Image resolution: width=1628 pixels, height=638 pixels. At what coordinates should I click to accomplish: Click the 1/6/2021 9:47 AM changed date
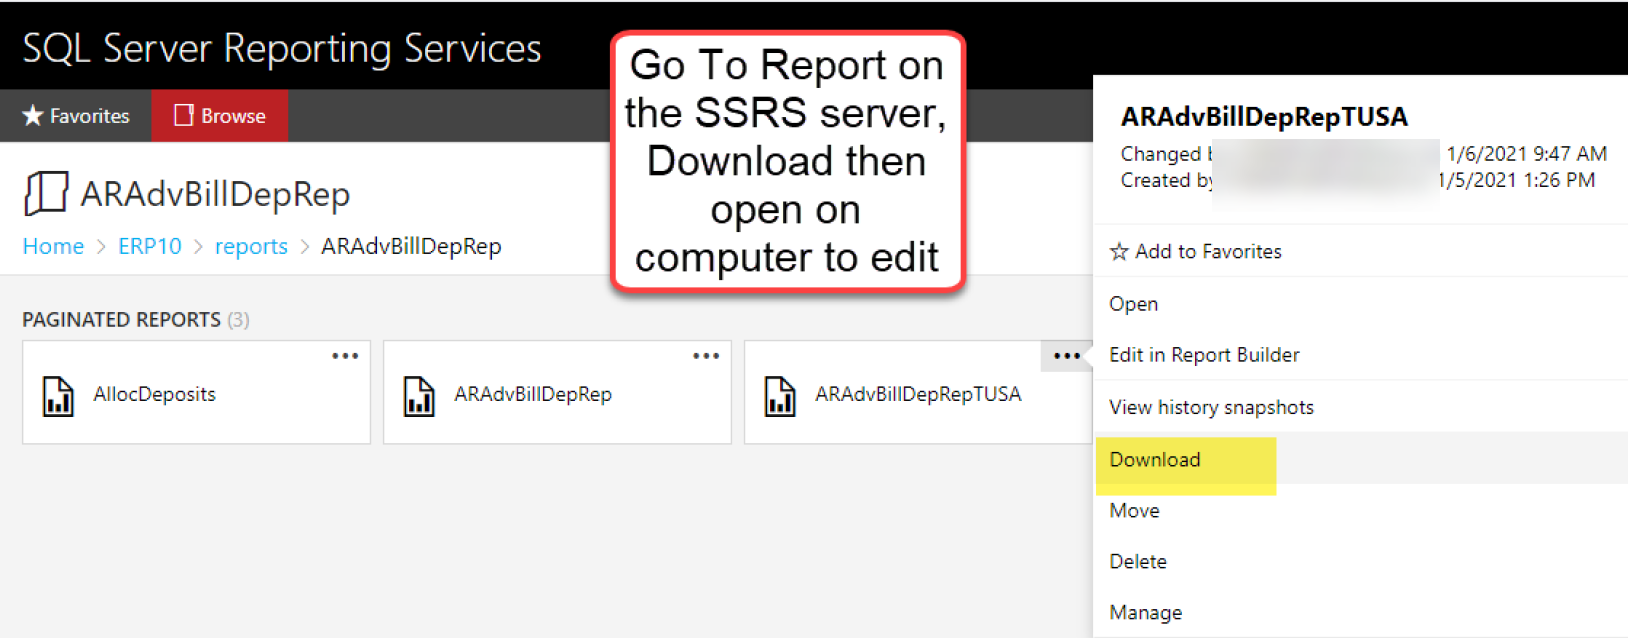point(1526,154)
